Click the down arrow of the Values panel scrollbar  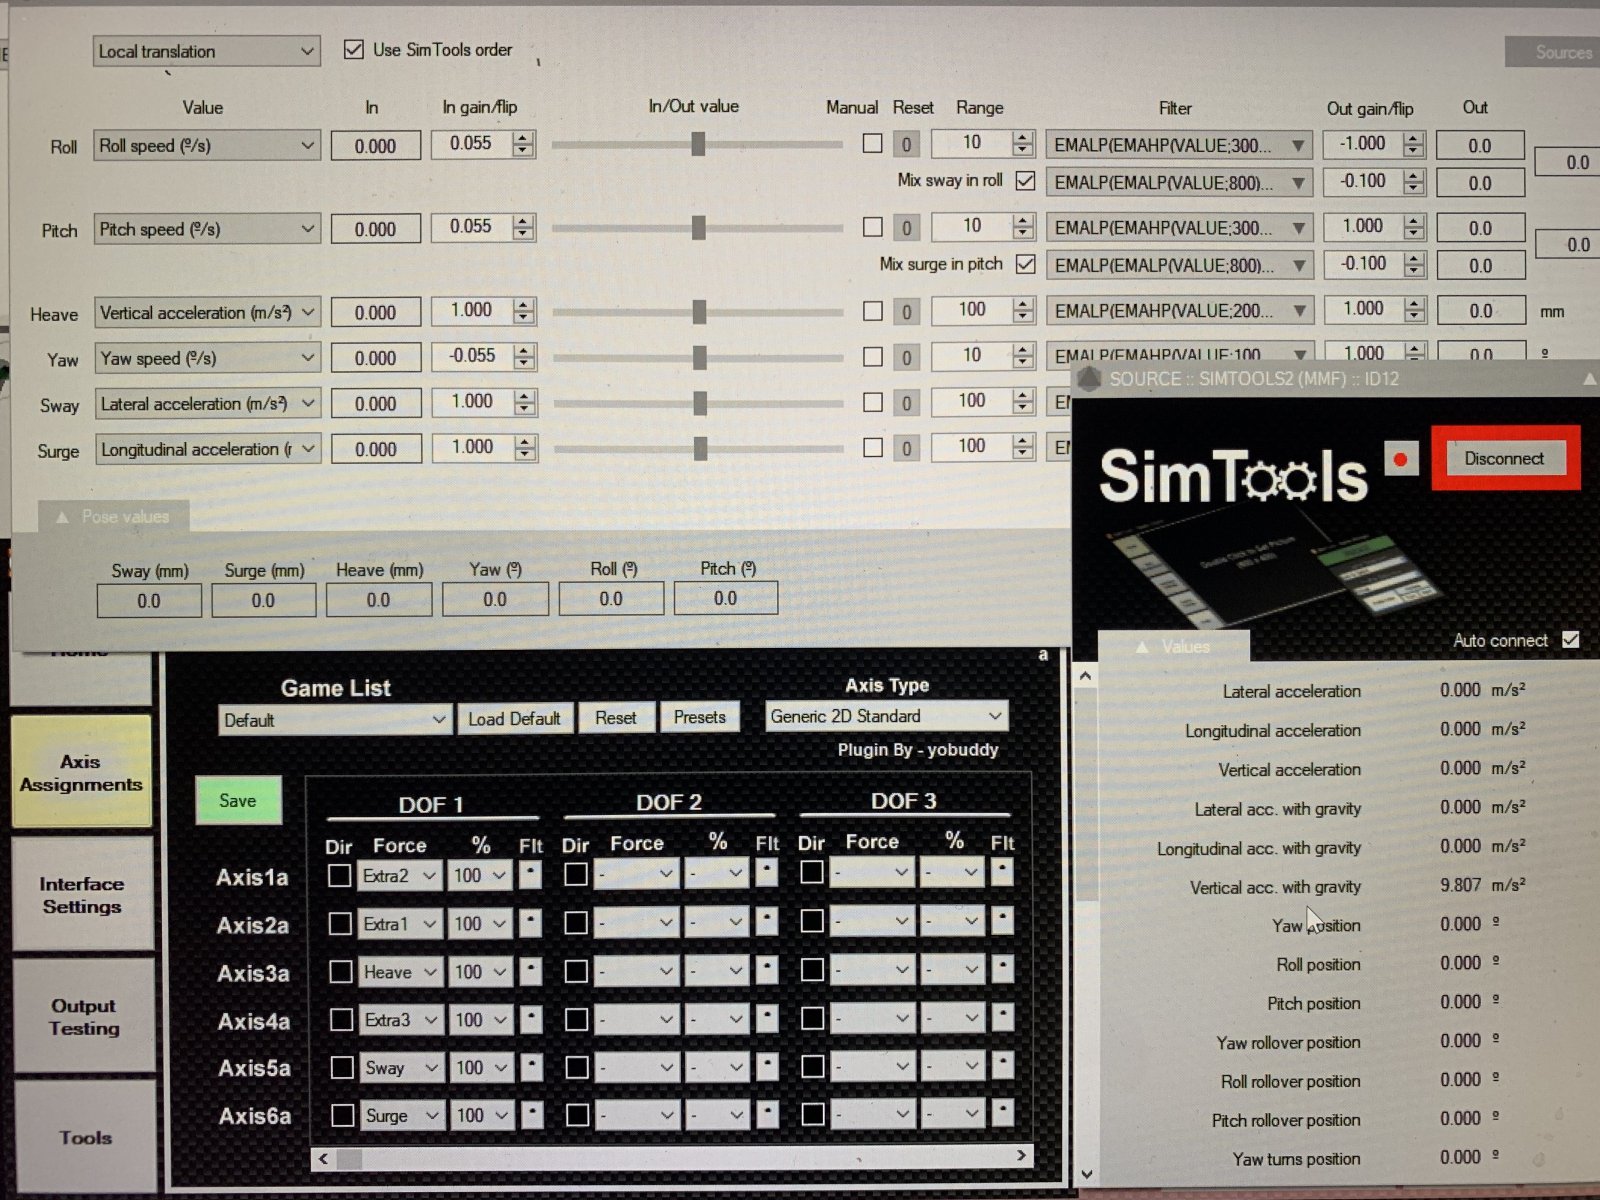coord(1087,1174)
